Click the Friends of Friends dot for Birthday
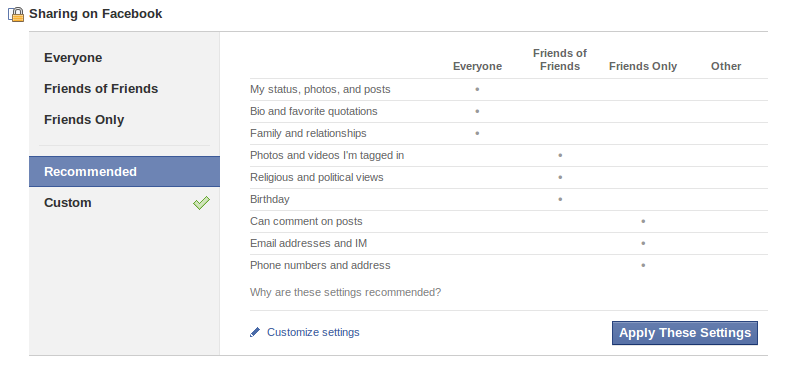804x379 pixels. 560,200
